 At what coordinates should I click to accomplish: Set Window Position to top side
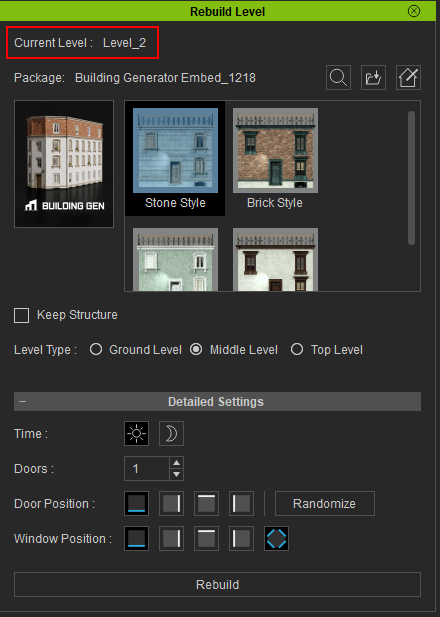pos(206,538)
